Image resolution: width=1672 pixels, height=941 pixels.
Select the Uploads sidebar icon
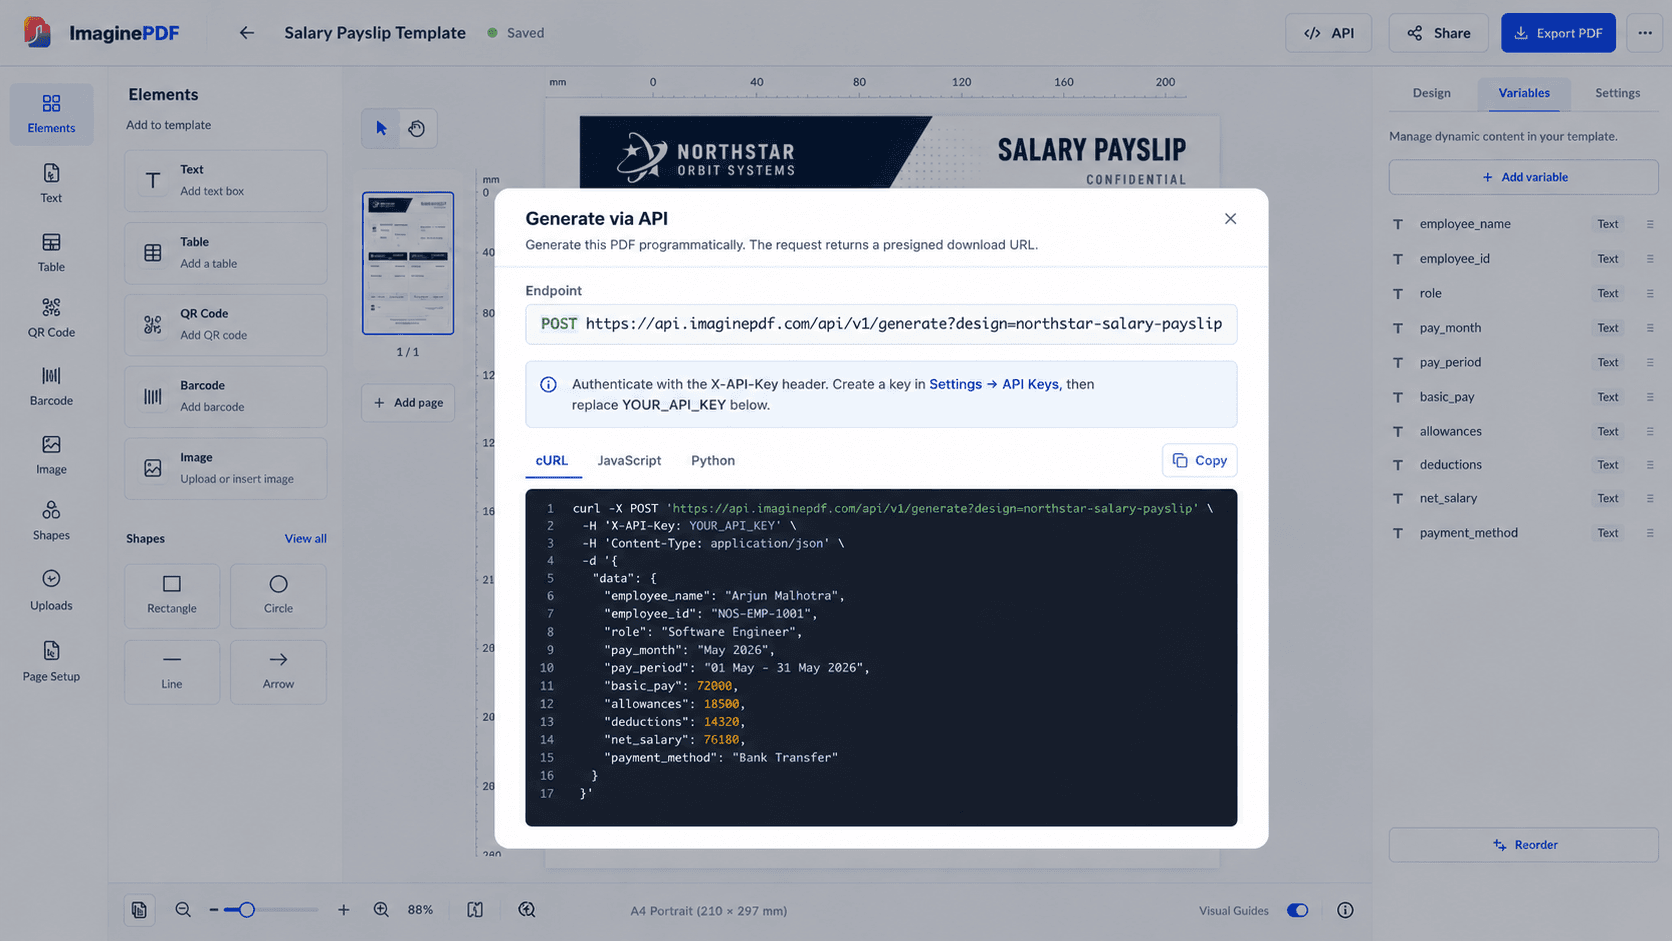(x=51, y=590)
